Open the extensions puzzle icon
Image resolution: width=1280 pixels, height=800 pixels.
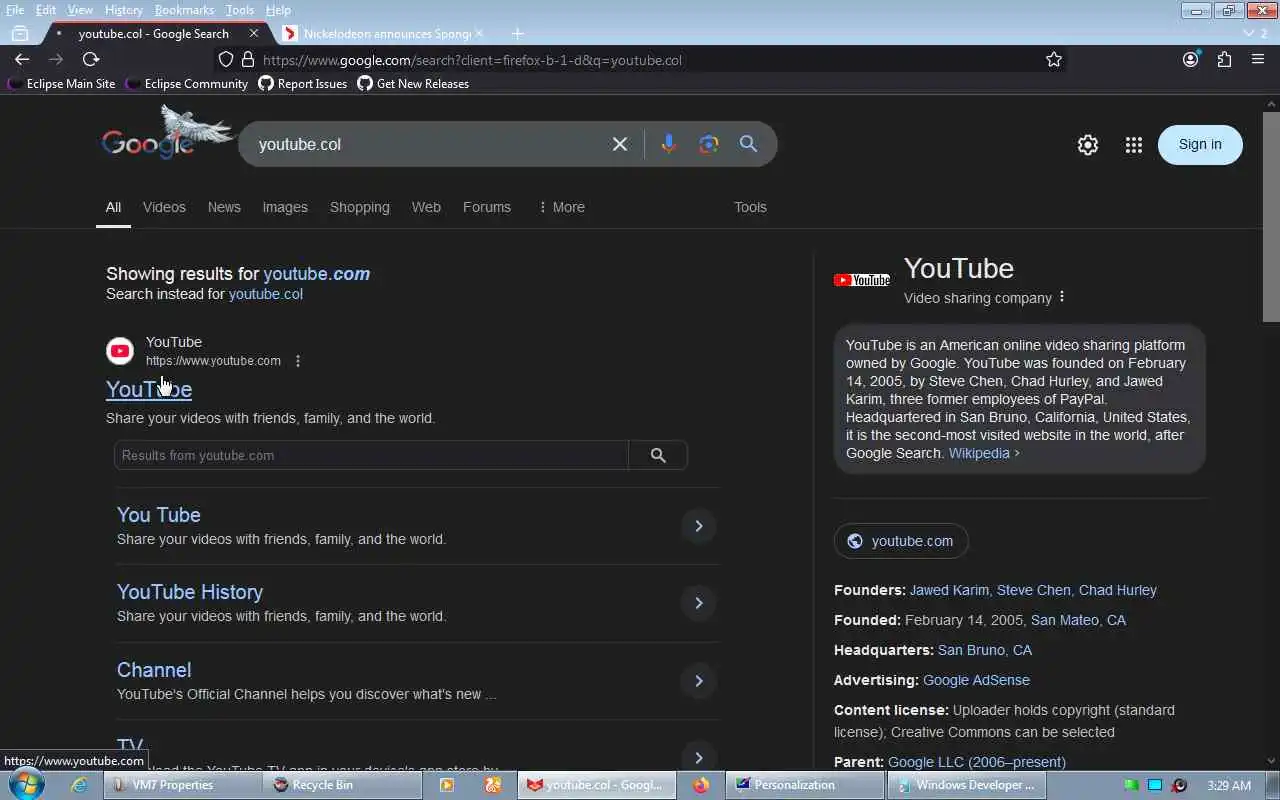[x=1224, y=60]
